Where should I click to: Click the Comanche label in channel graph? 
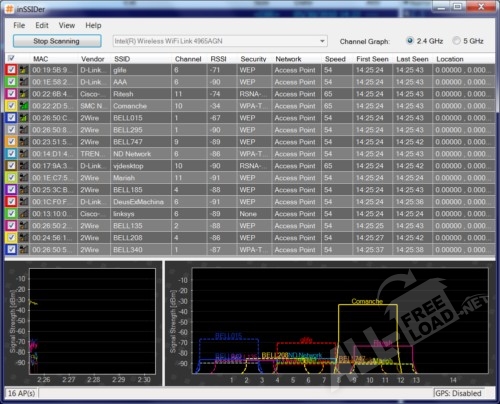(x=367, y=301)
